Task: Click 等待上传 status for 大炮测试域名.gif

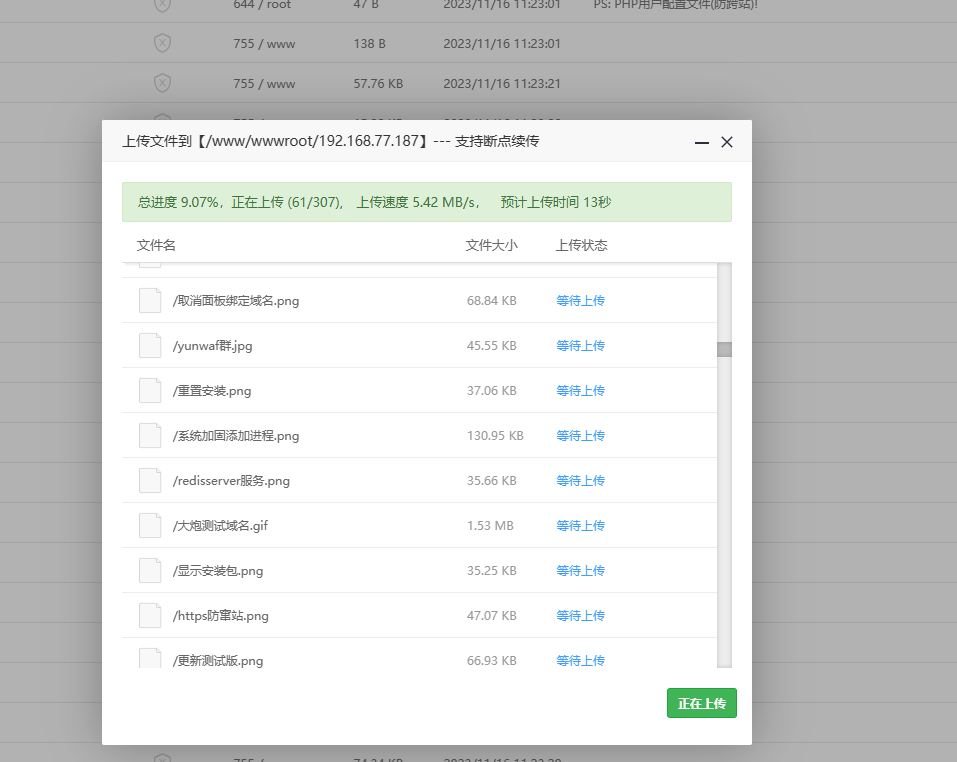Action: click(580, 525)
